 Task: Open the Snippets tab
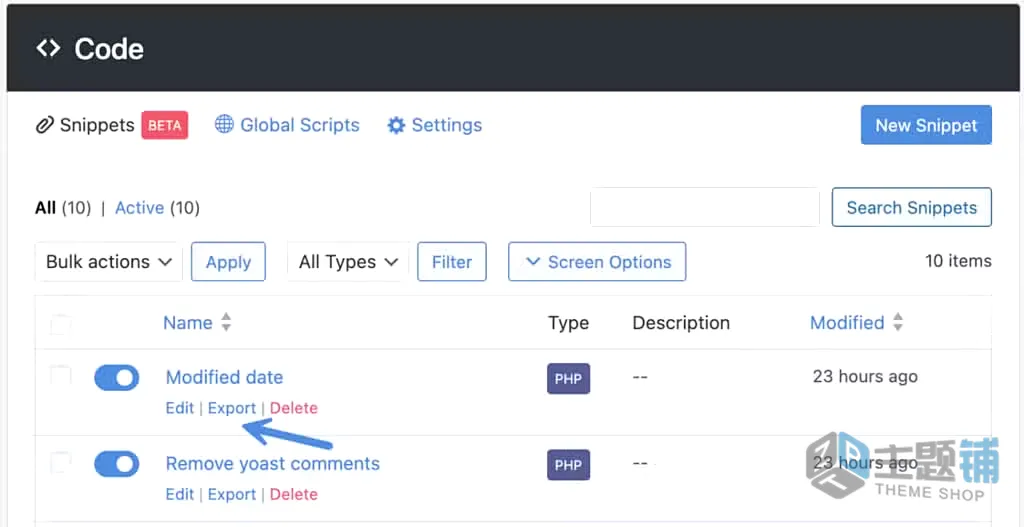click(x=97, y=125)
